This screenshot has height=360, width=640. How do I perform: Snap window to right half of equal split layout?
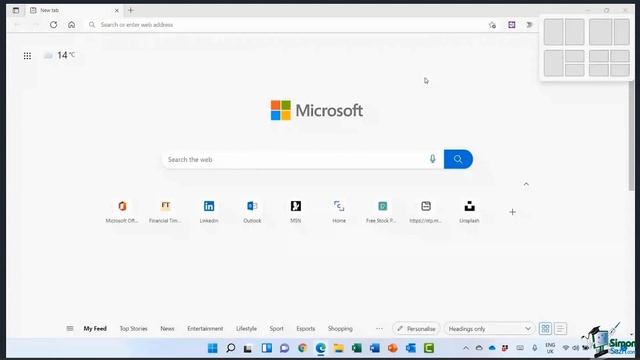(x=574, y=32)
